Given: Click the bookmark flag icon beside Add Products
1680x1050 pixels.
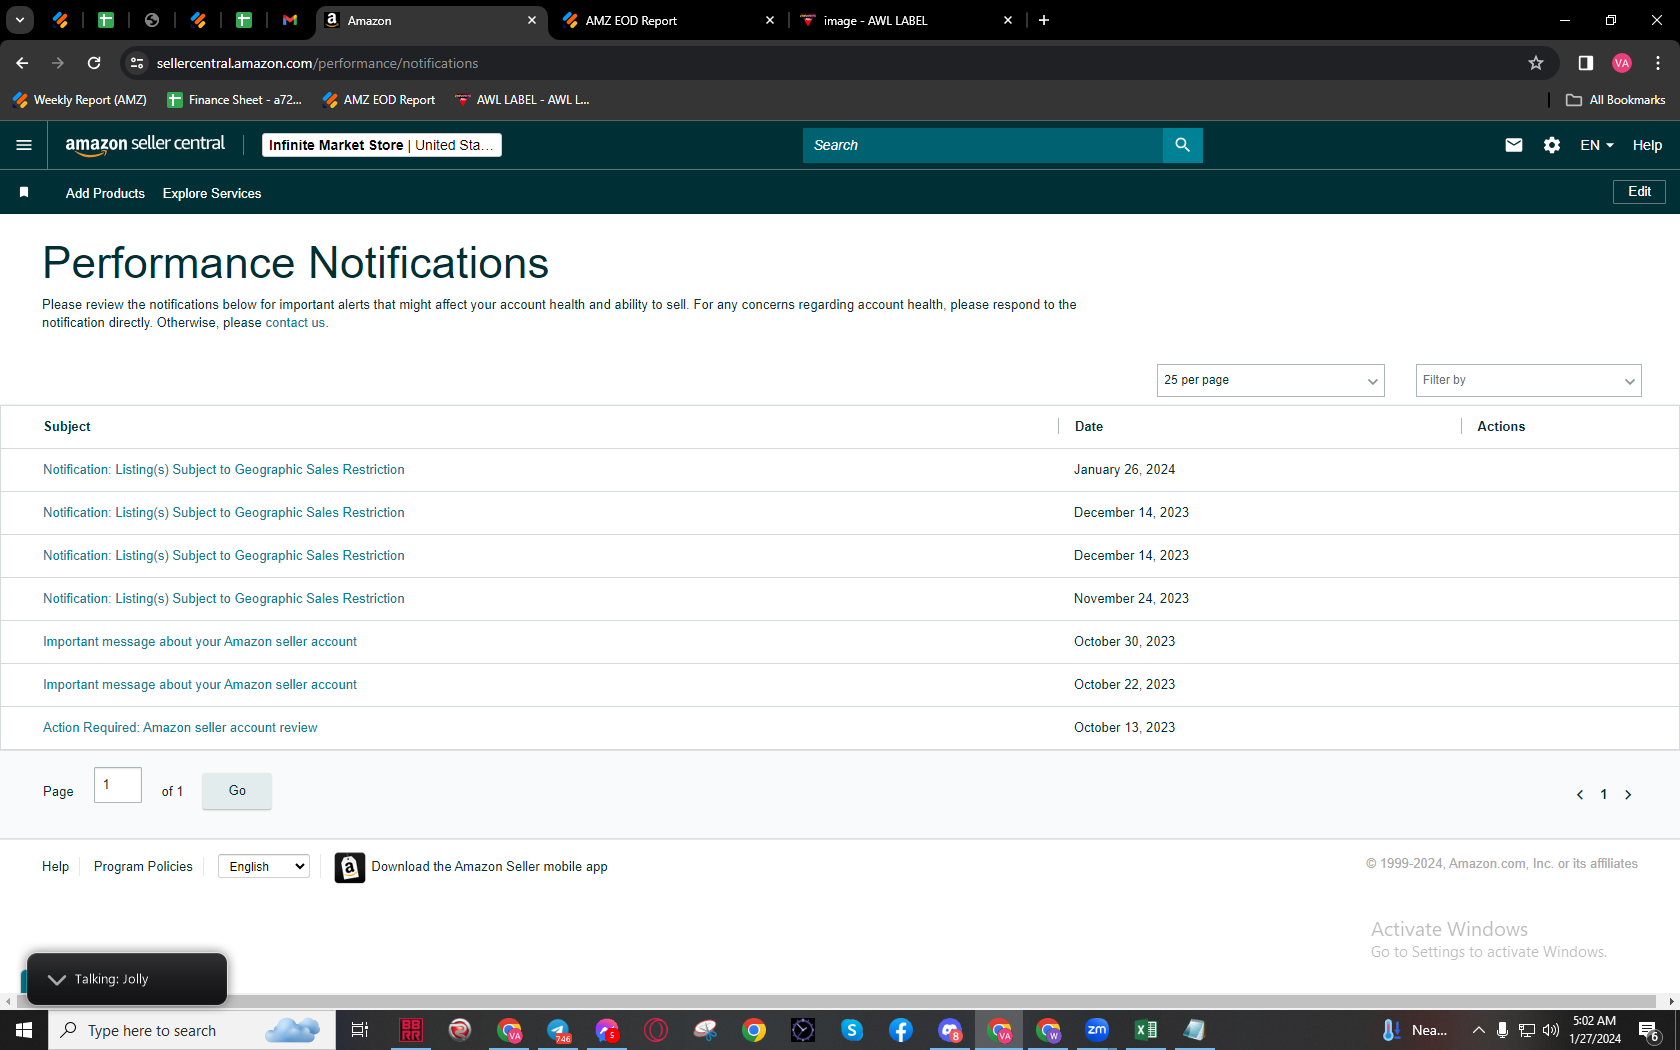Looking at the screenshot, I should [24, 192].
